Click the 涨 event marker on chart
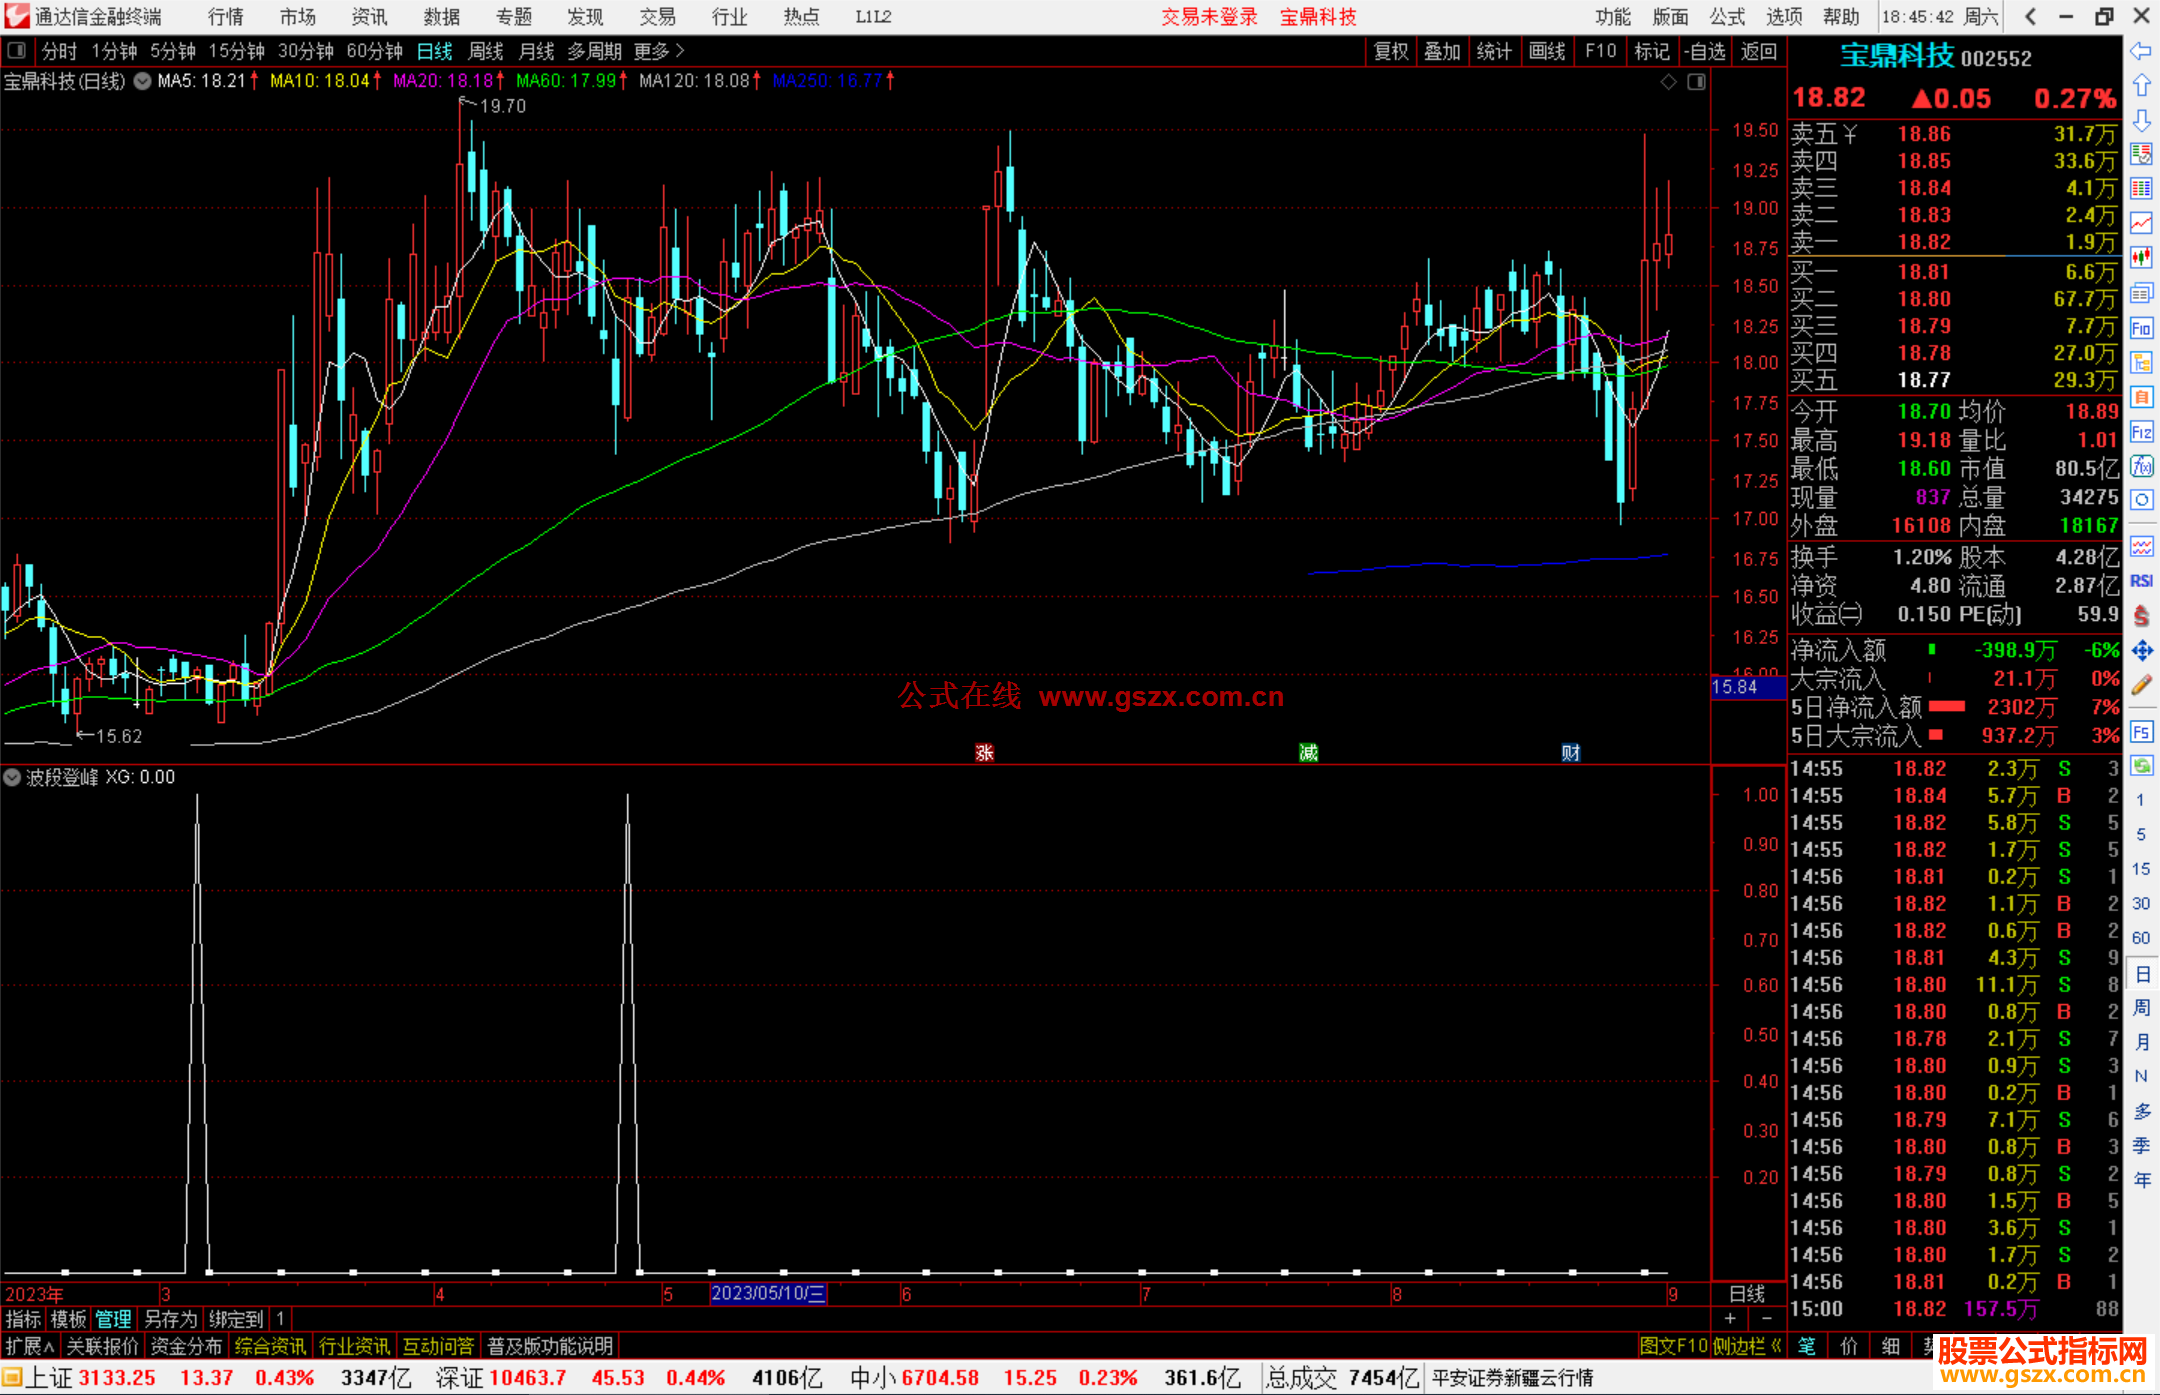This screenshot has width=2160, height=1395. [984, 752]
